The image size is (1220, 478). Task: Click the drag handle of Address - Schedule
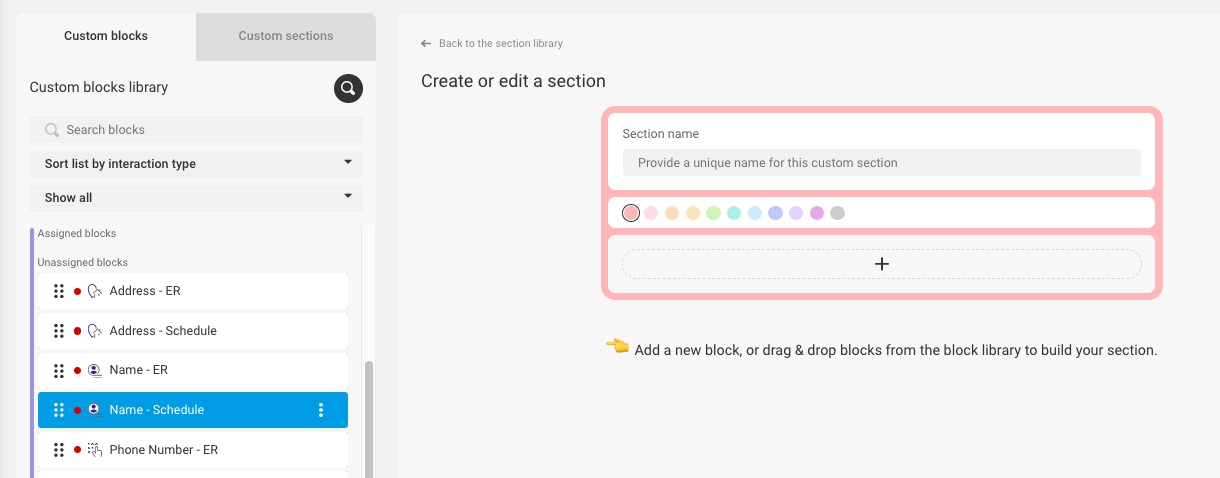[x=59, y=331]
